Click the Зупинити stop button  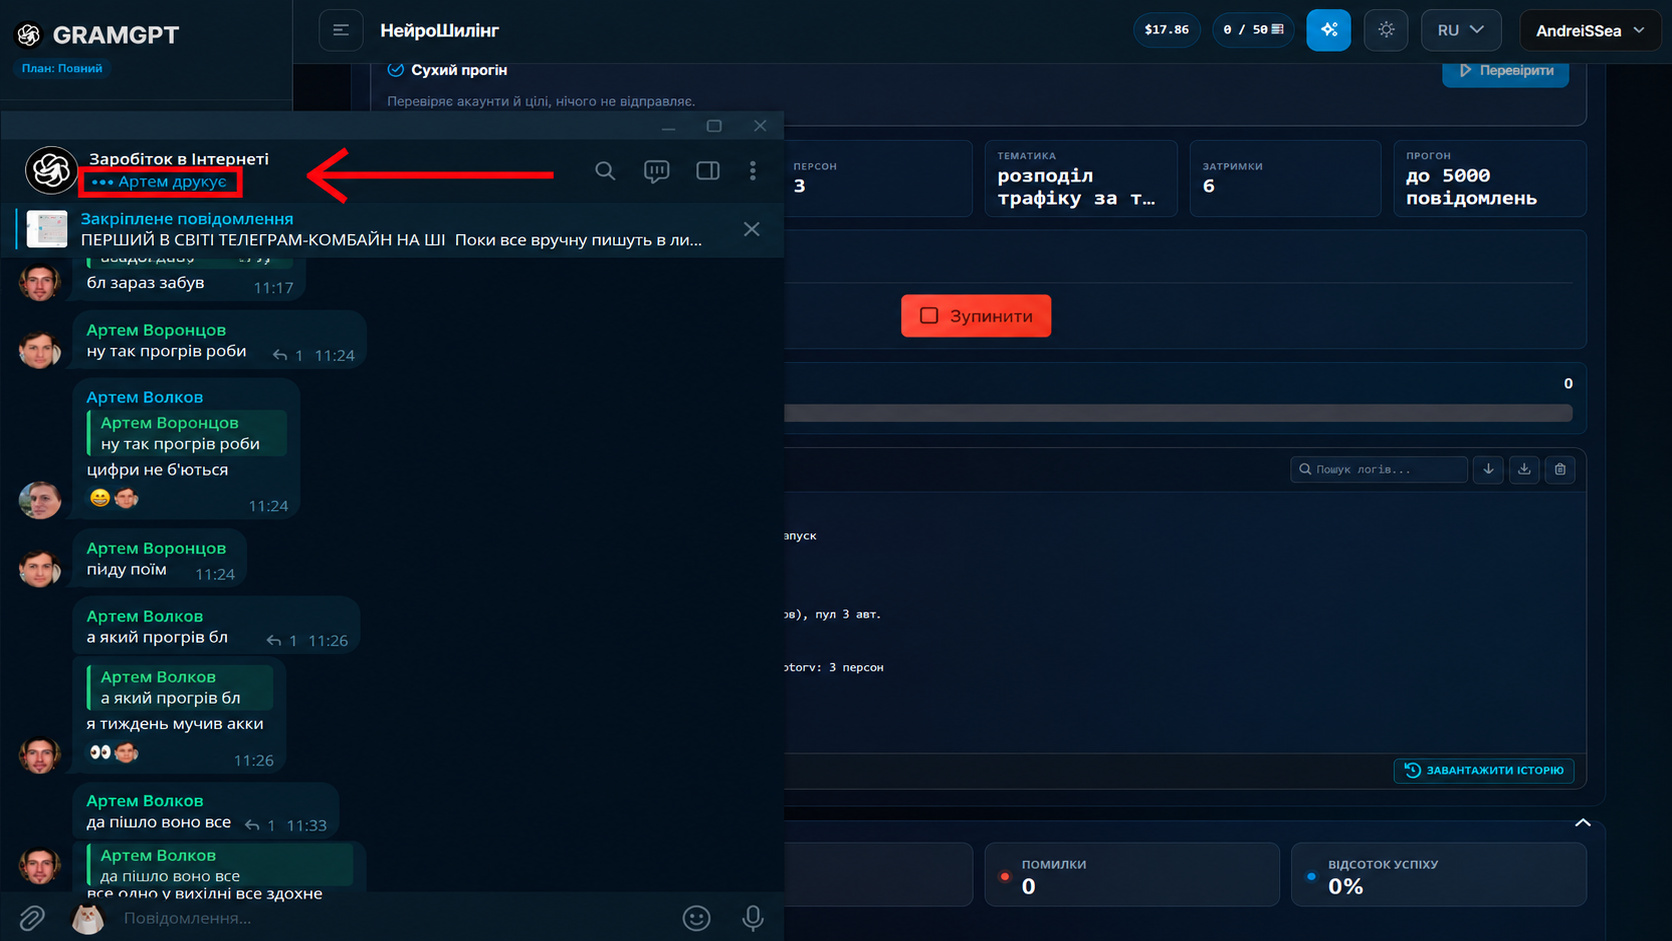click(x=976, y=316)
